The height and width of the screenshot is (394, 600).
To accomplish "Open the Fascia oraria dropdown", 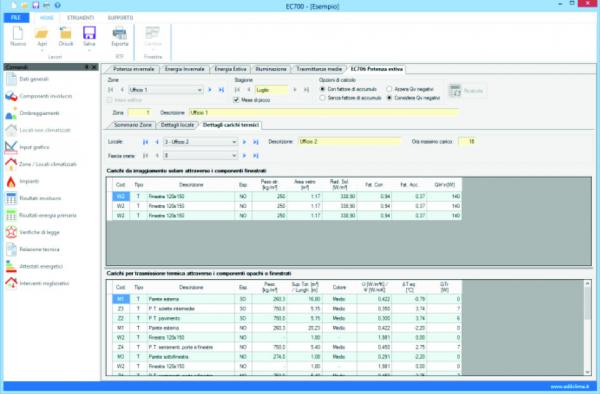I will tap(200, 156).
